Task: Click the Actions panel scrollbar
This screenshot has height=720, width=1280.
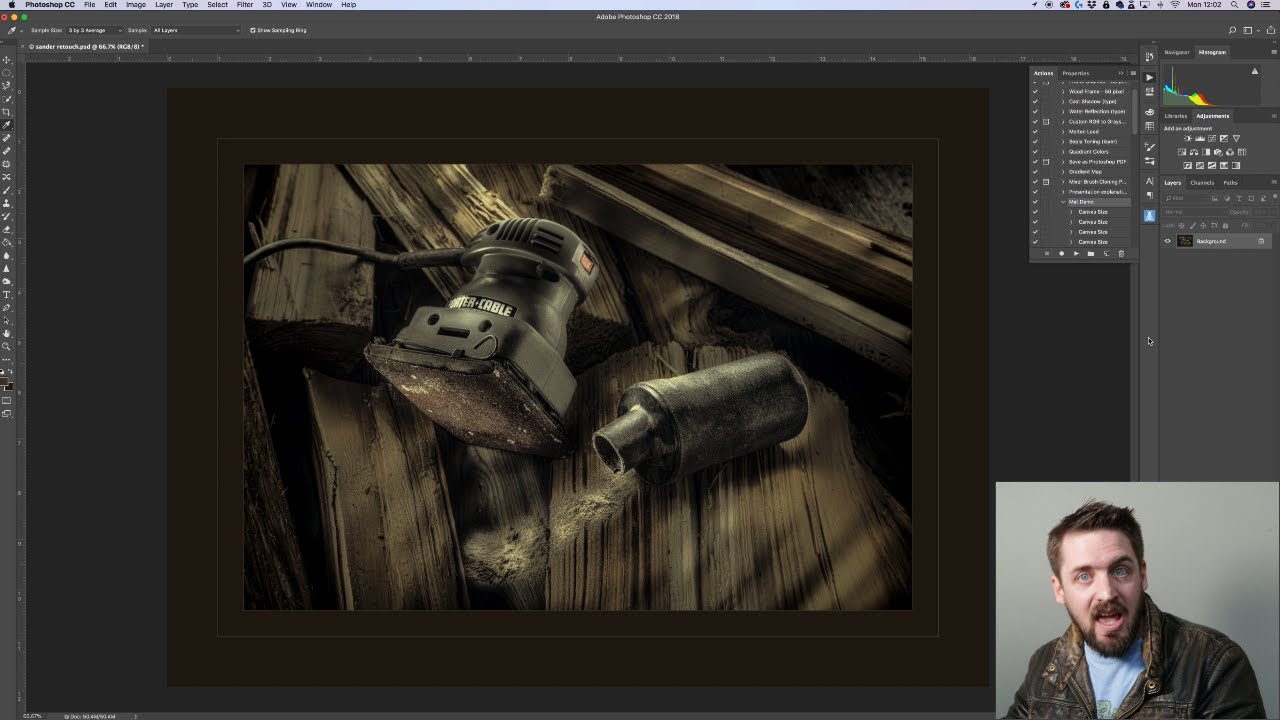Action: click(1134, 111)
